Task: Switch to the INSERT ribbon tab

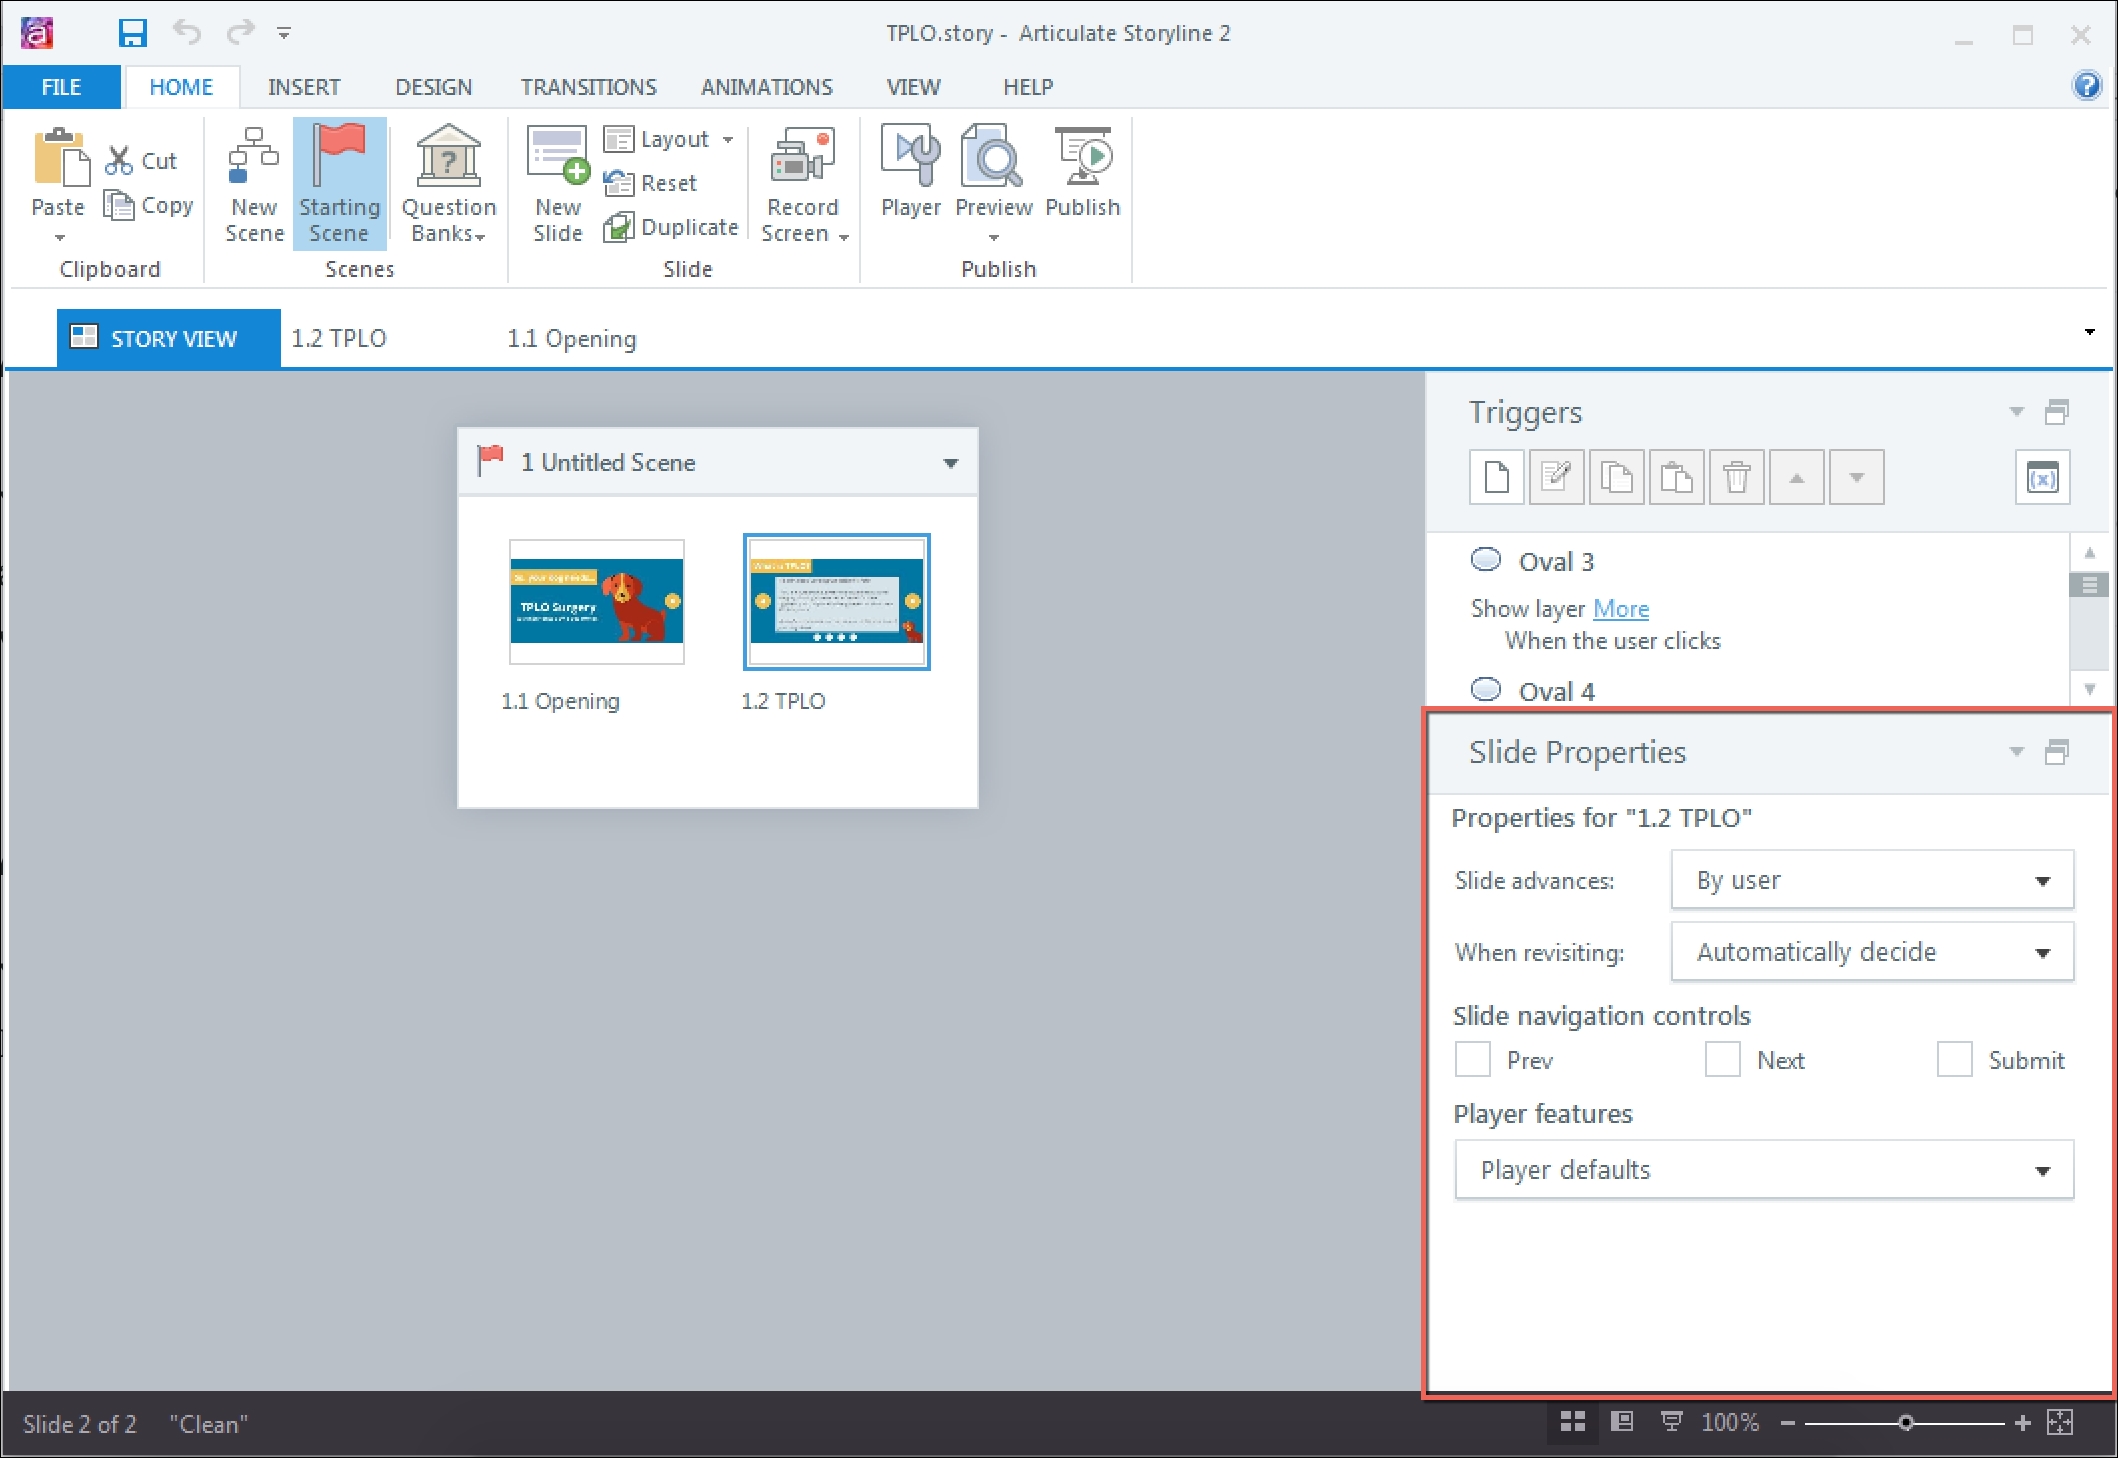Action: (x=303, y=87)
